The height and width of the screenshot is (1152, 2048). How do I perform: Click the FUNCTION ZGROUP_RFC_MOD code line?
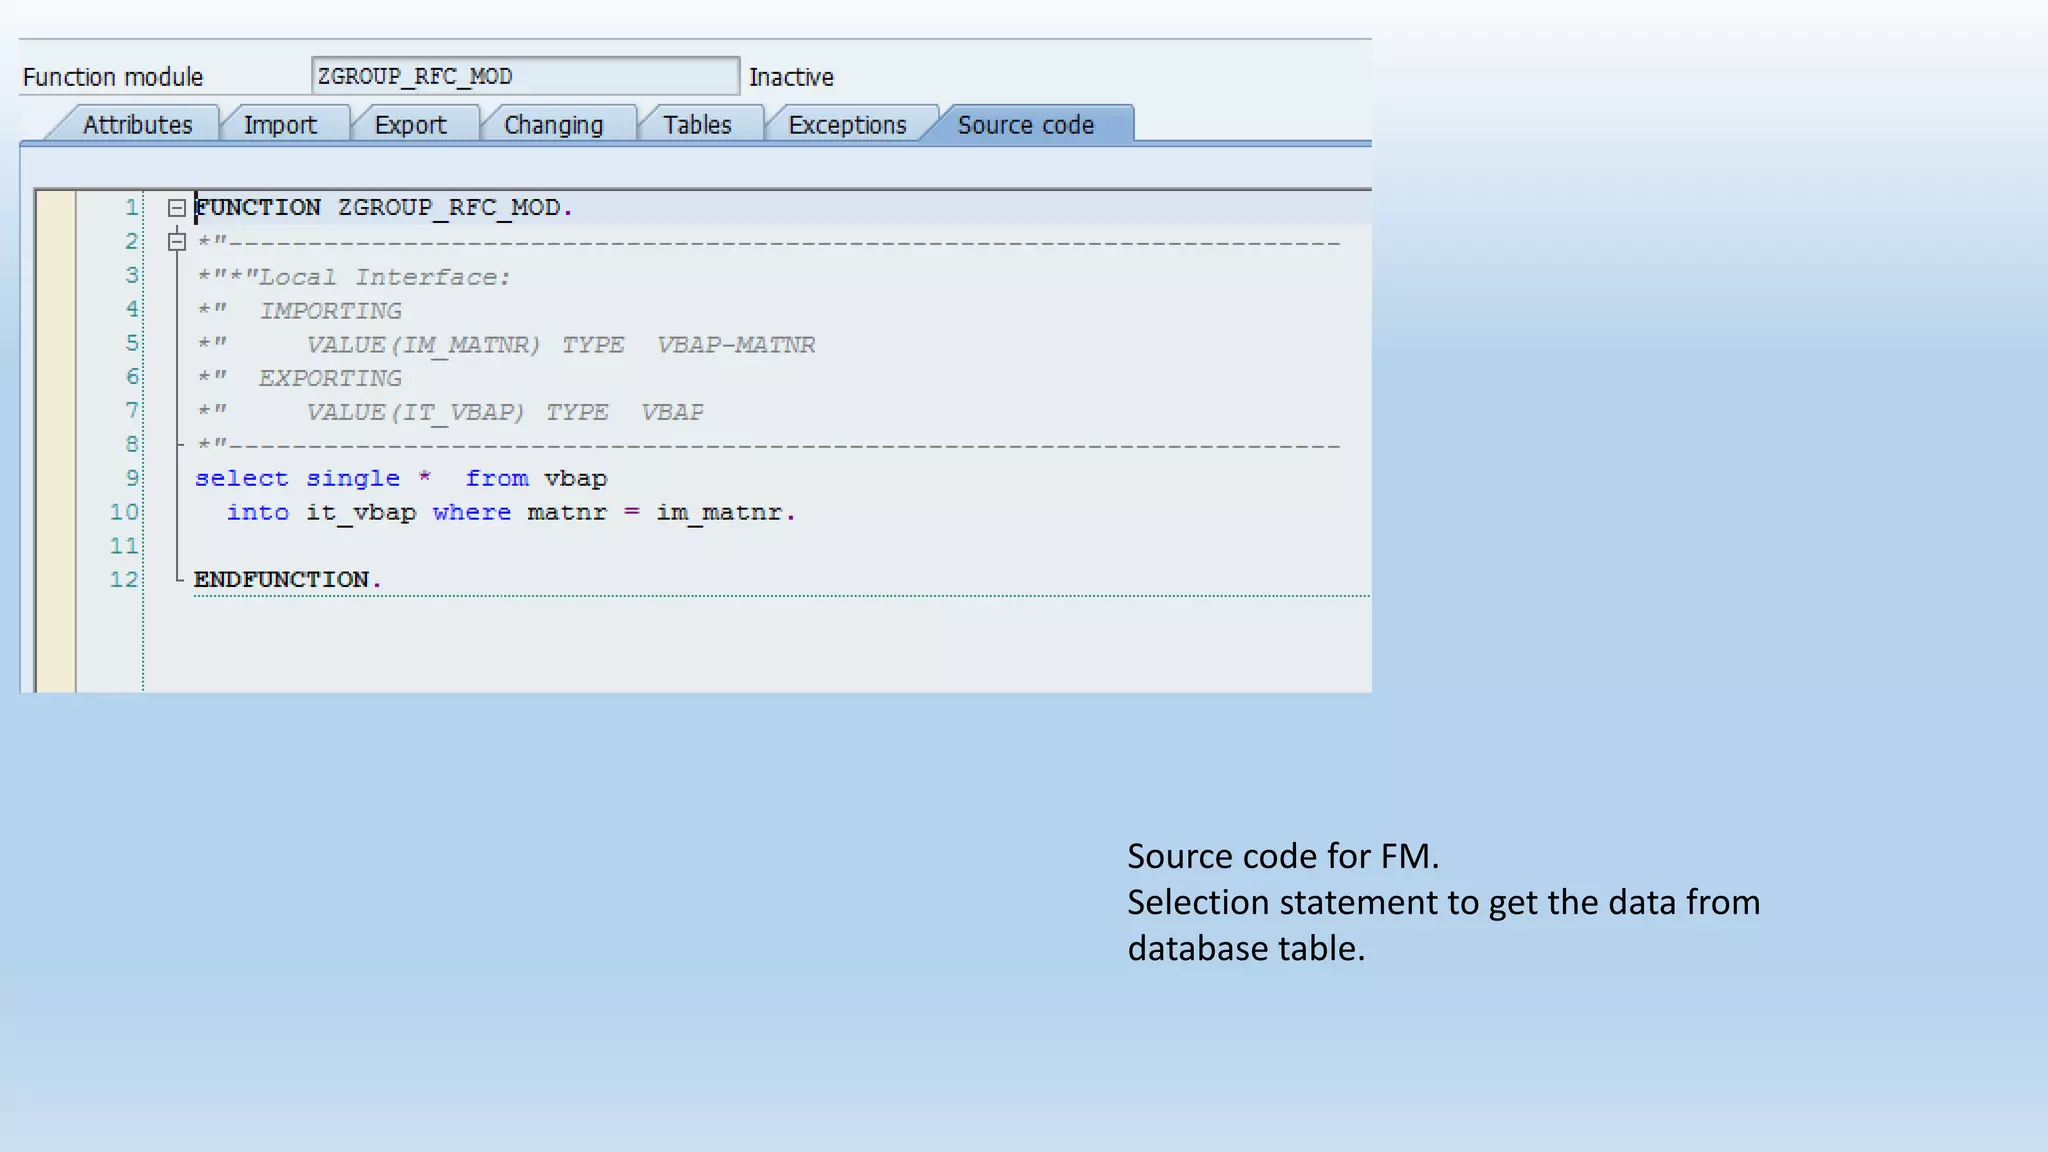point(383,207)
